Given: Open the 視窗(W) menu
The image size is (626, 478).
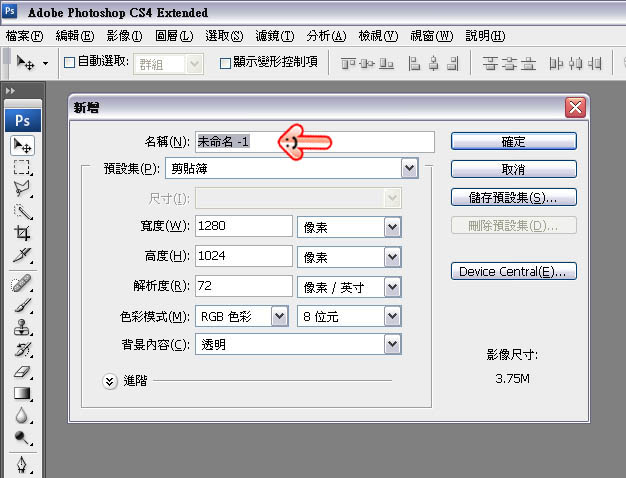Looking at the screenshot, I should click(x=432, y=36).
